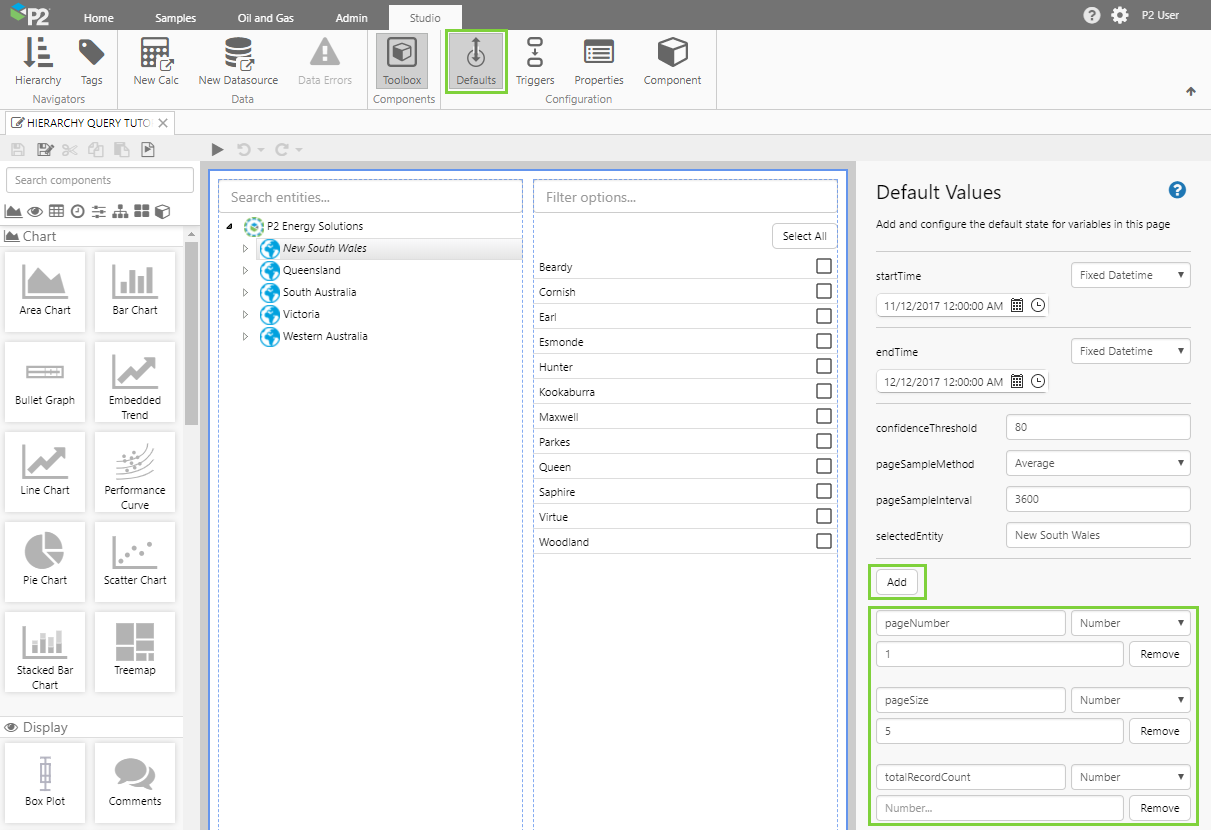The width and height of the screenshot is (1211, 830).
Task: Click the Tags navigator icon
Action: coord(92,61)
